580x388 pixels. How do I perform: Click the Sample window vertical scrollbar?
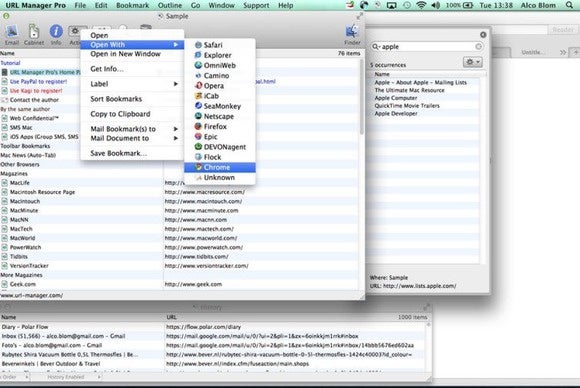point(361,97)
